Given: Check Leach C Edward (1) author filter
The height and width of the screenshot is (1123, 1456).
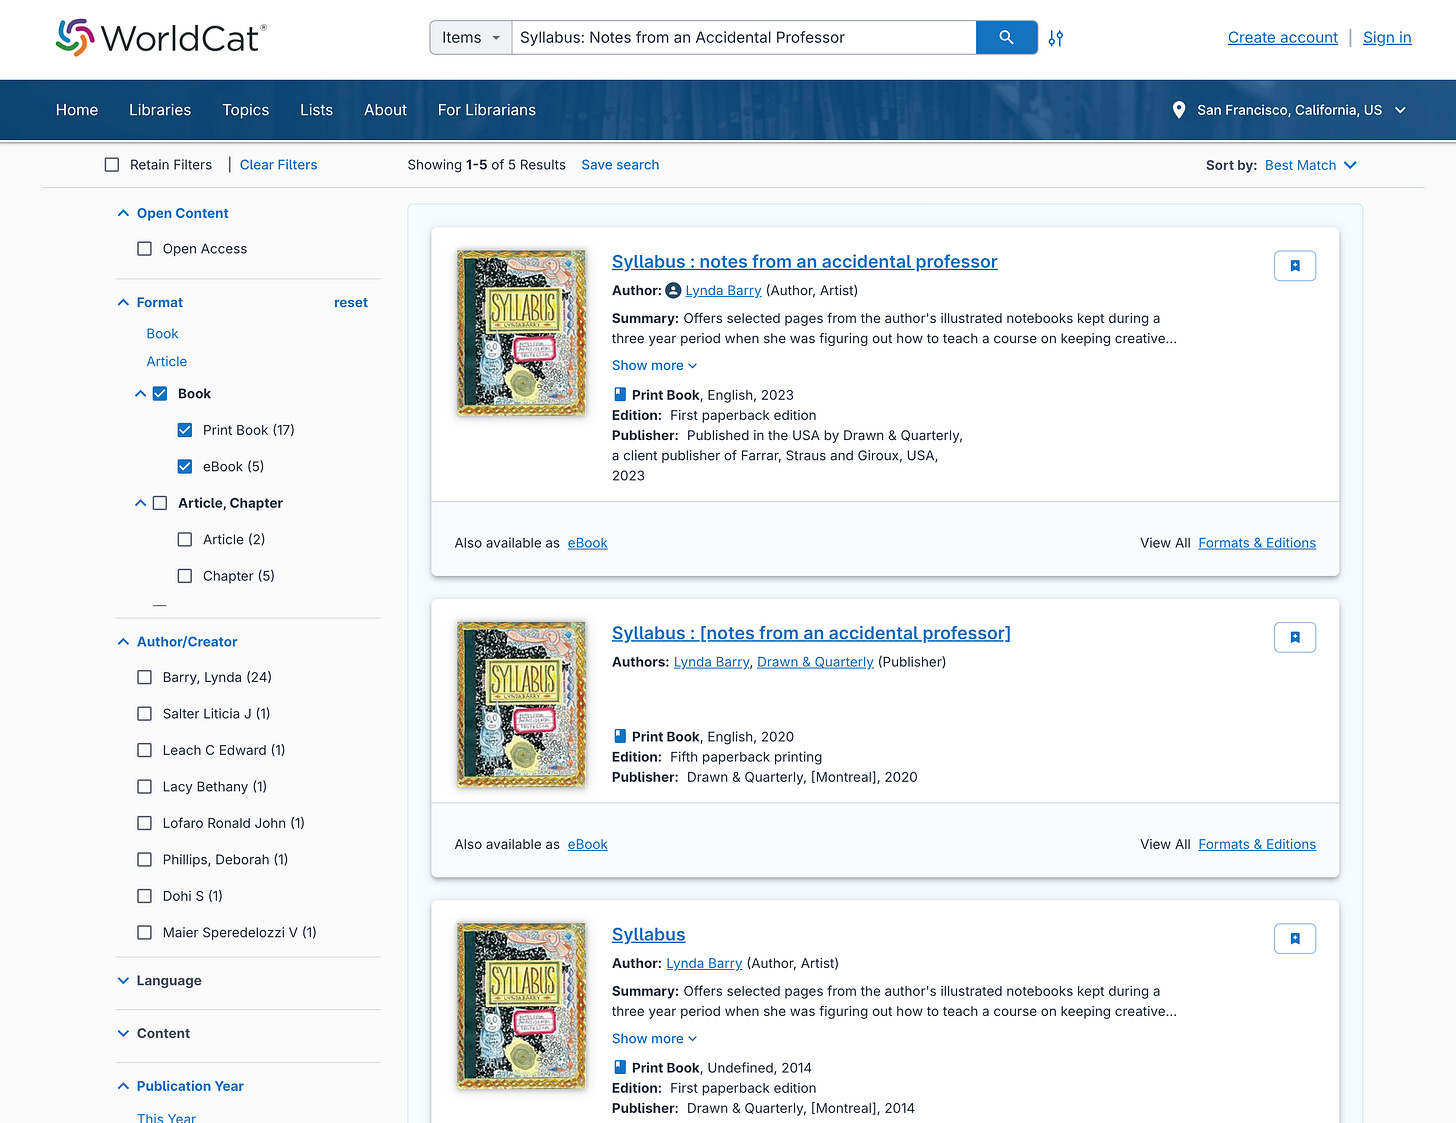Looking at the screenshot, I should click(144, 750).
